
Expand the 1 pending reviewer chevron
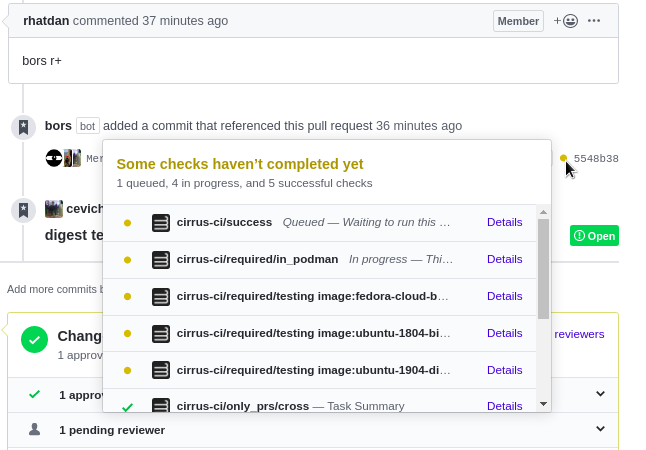click(x=600, y=429)
